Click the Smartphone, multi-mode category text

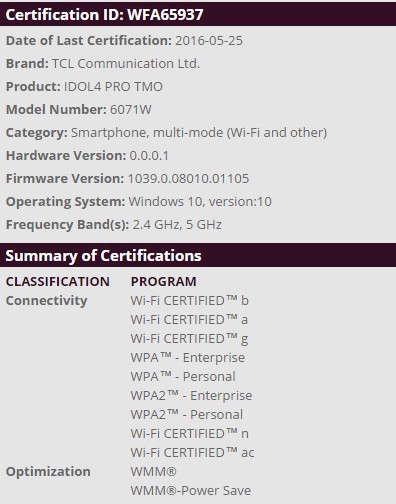click(x=199, y=133)
